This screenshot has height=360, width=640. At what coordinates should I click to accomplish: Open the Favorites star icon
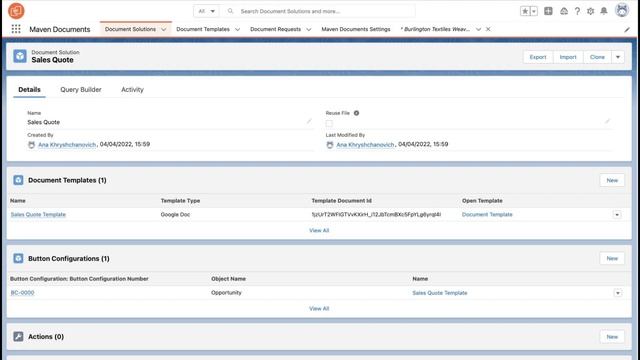pos(525,11)
